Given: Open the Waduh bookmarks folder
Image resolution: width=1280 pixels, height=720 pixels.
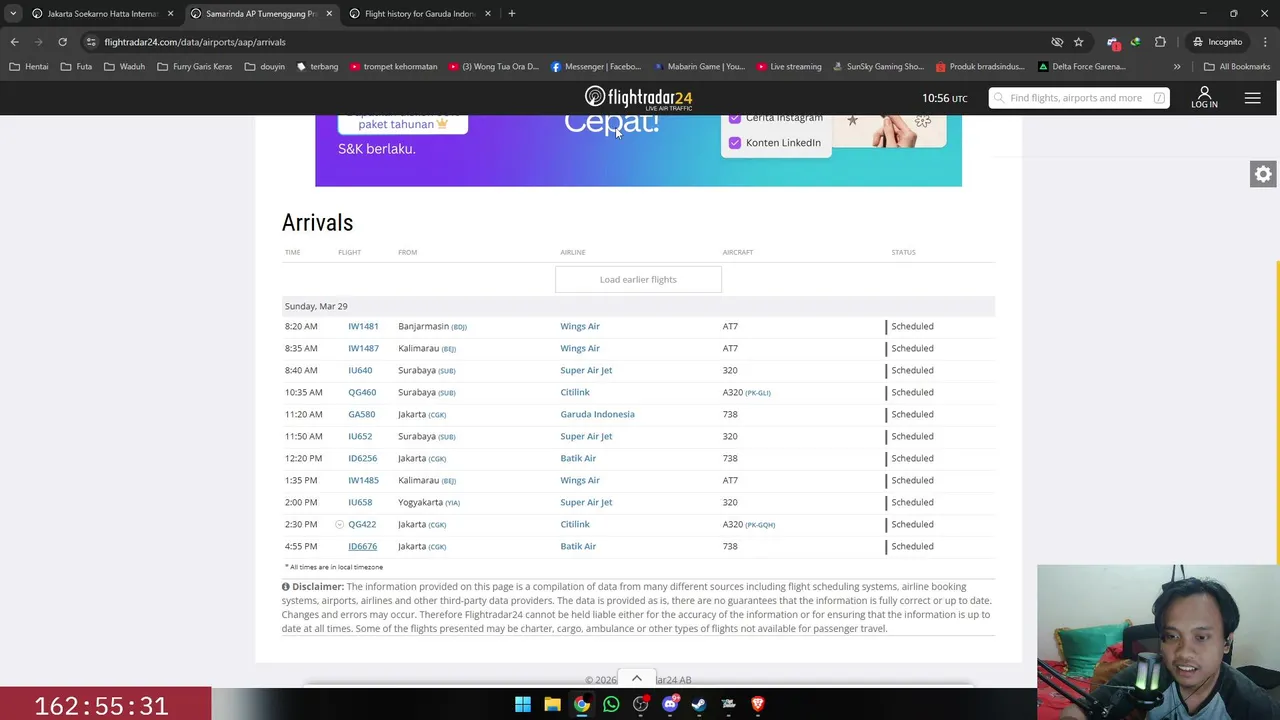Looking at the screenshot, I should click(x=125, y=67).
